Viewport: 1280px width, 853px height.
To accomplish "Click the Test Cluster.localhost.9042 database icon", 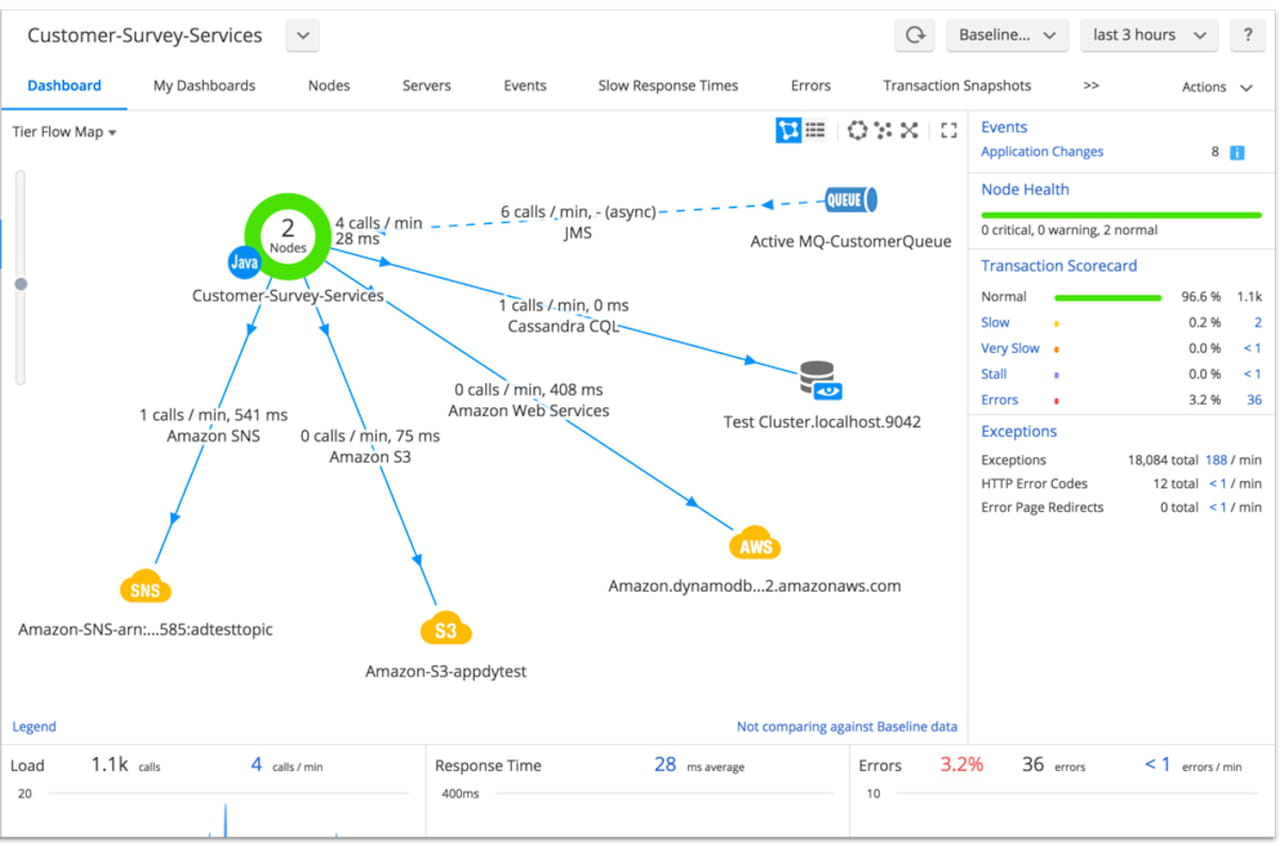I will tap(818, 378).
